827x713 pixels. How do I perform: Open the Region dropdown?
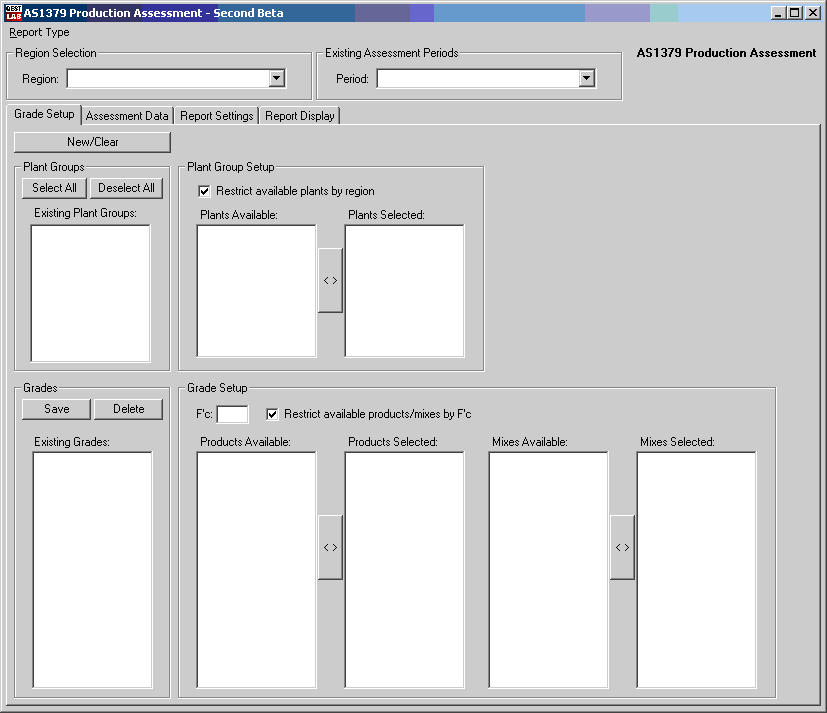tap(277, 79)
